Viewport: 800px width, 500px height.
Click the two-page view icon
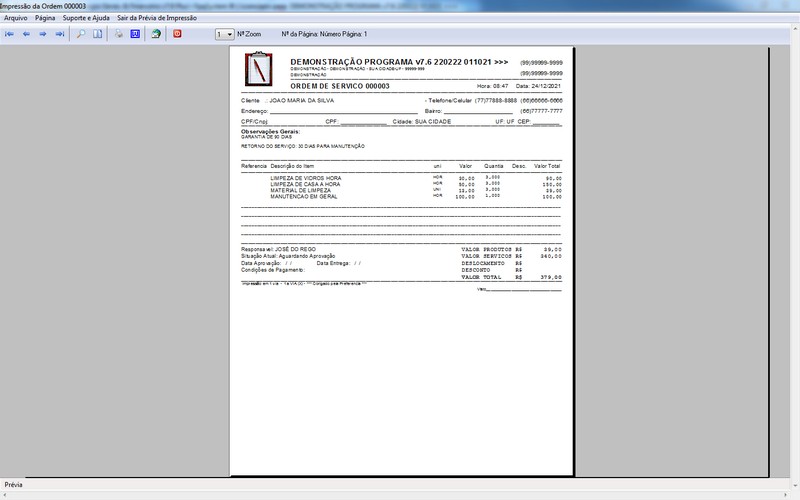[97, 34]
